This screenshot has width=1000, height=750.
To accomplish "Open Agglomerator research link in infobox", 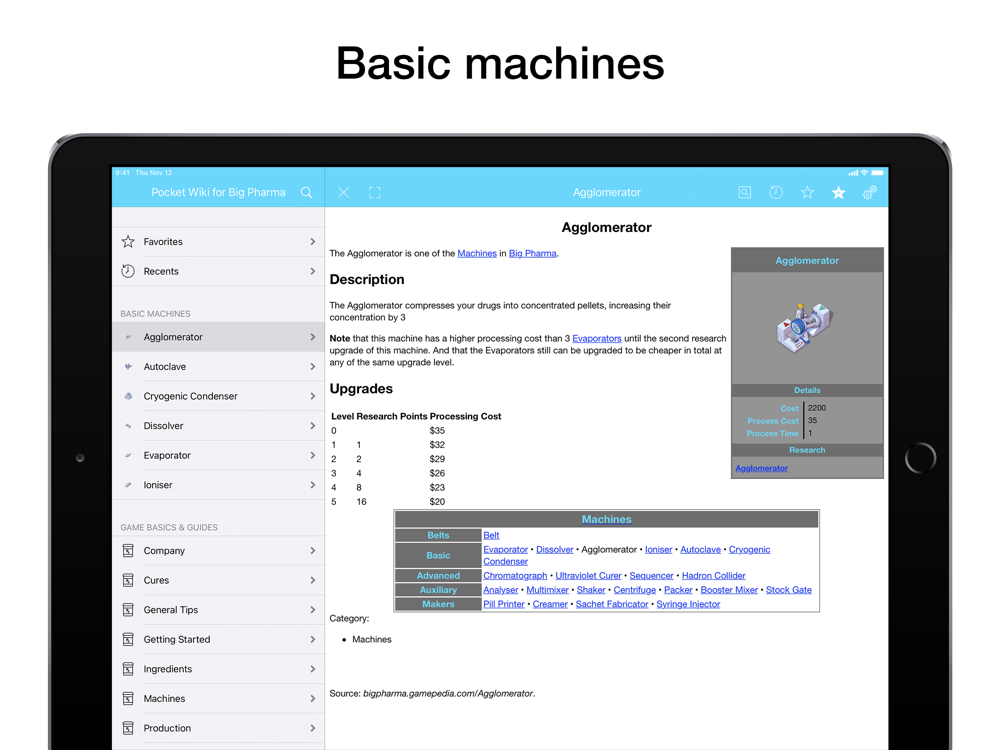I will click(761, 468).
